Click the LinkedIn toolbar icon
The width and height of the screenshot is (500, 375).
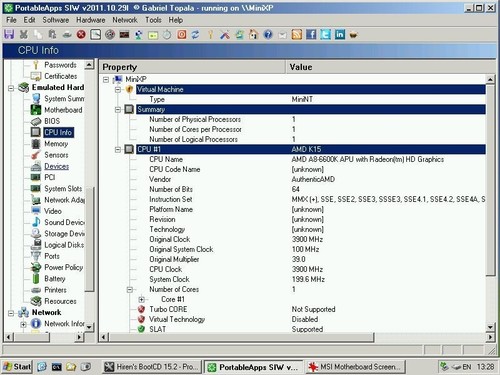[x=340, y=34]
